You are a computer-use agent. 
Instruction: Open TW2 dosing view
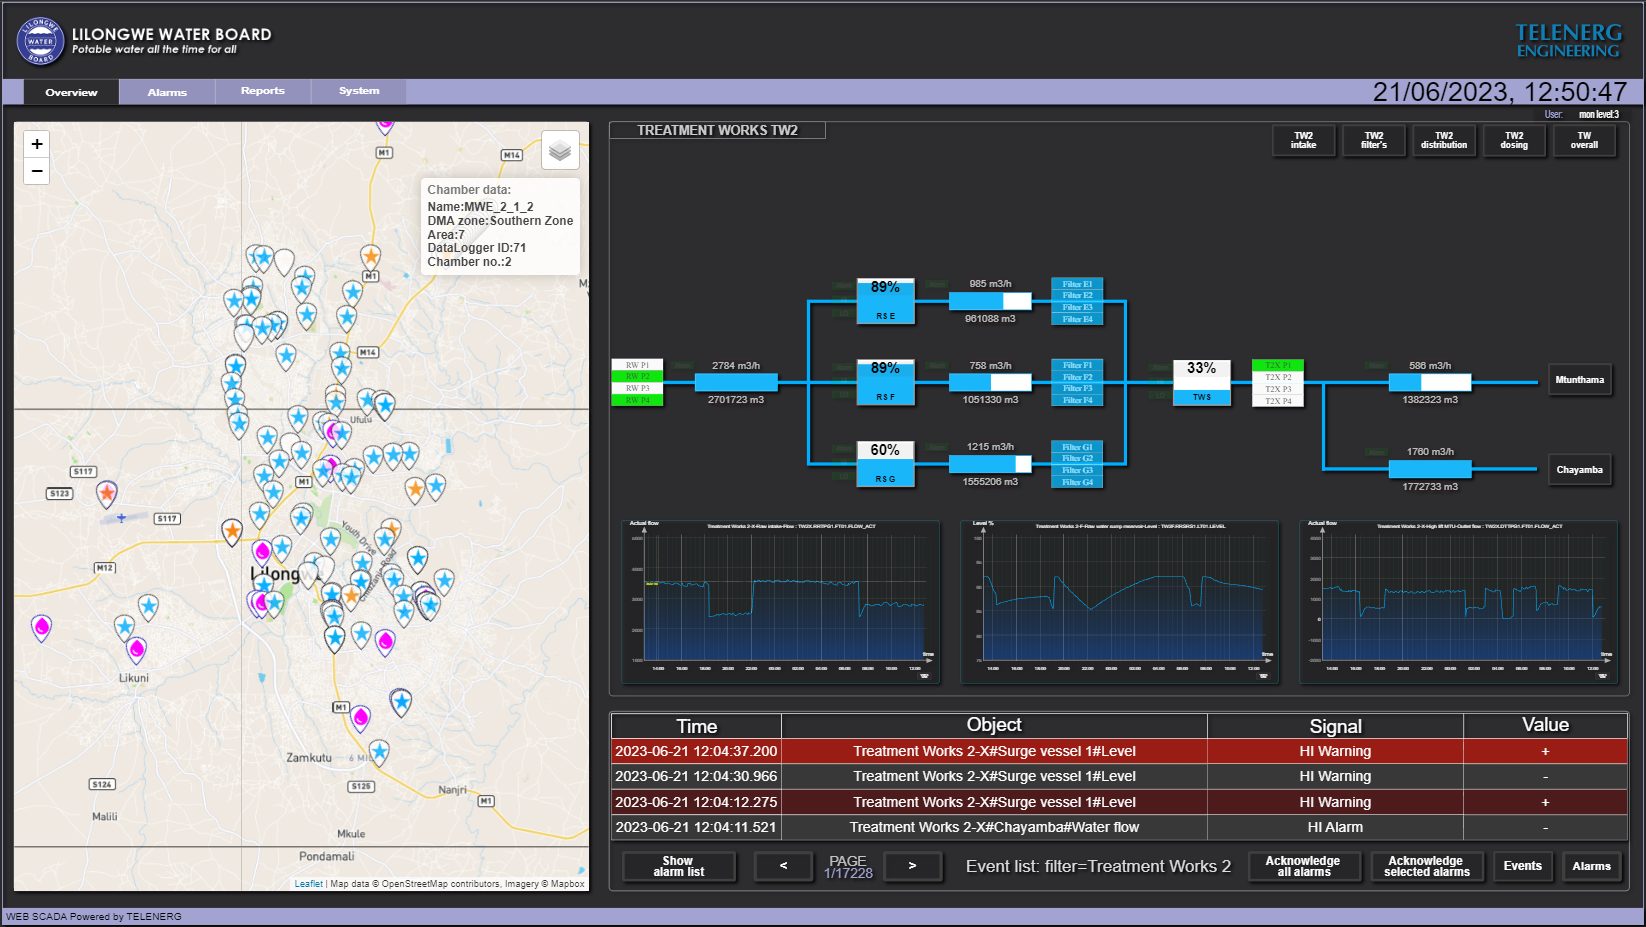tap(1514, 140)
